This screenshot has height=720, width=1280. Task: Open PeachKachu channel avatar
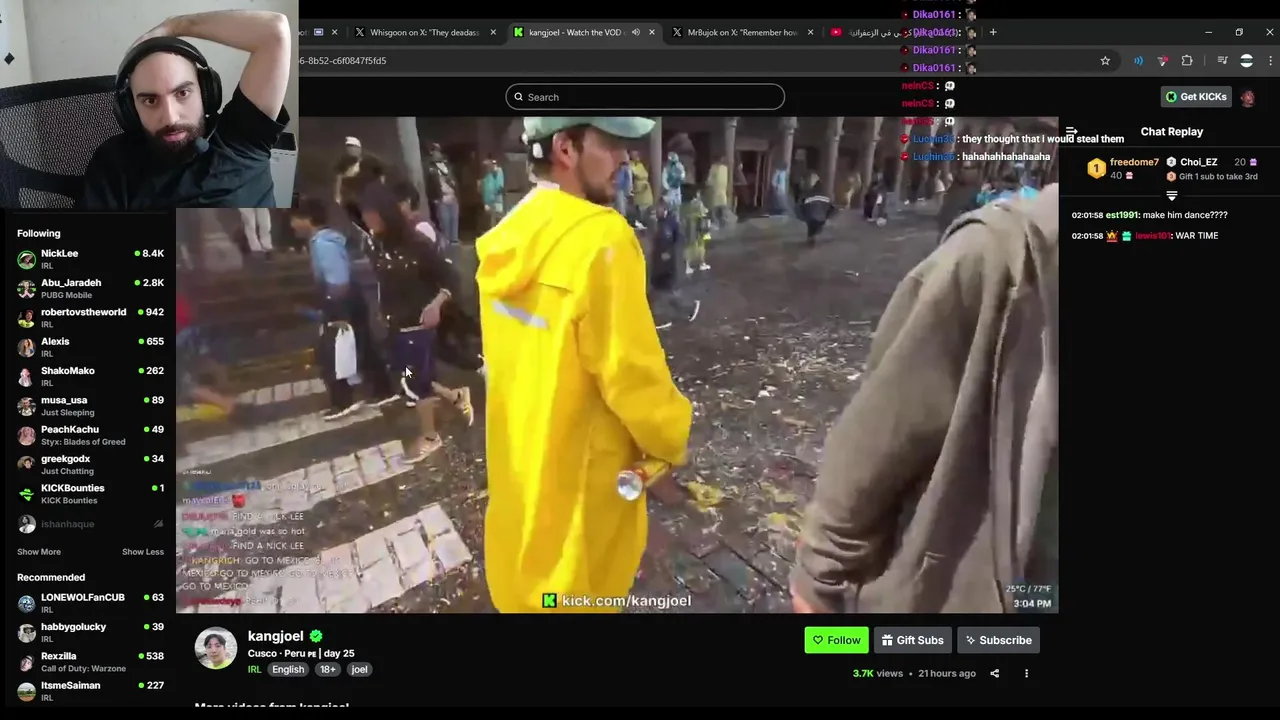[27, 436]
